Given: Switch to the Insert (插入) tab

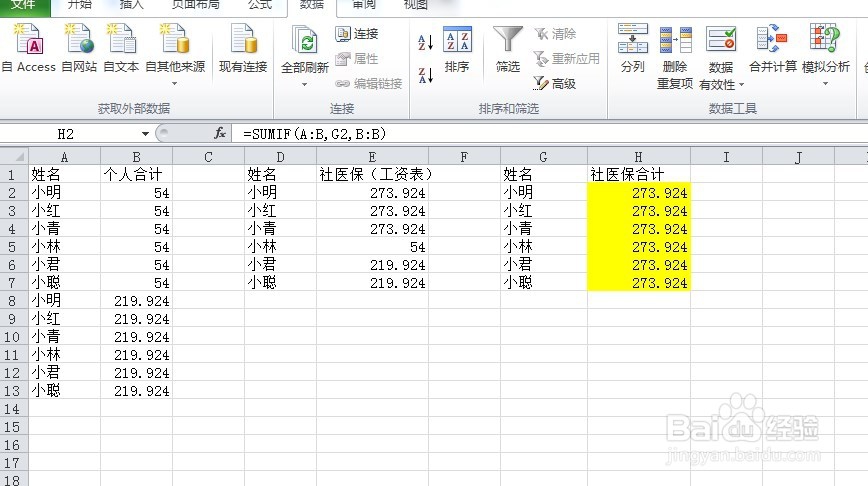Looking at the screenshot, I should (131, 5).
